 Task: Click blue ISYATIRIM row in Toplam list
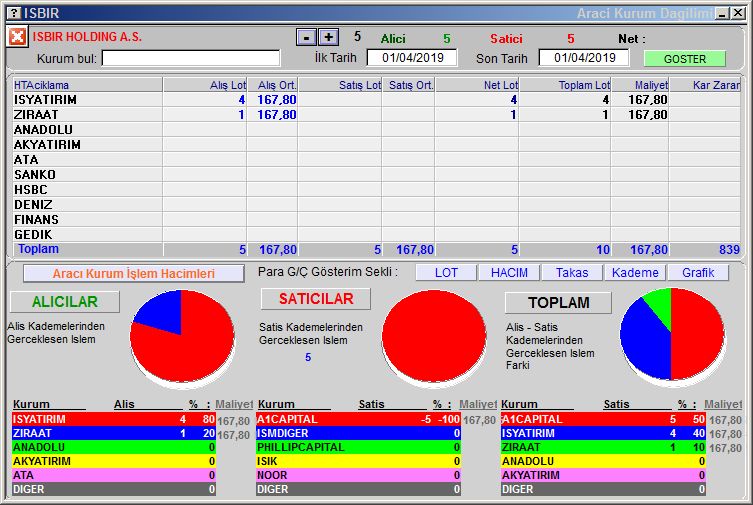click(x=603, y=433)
